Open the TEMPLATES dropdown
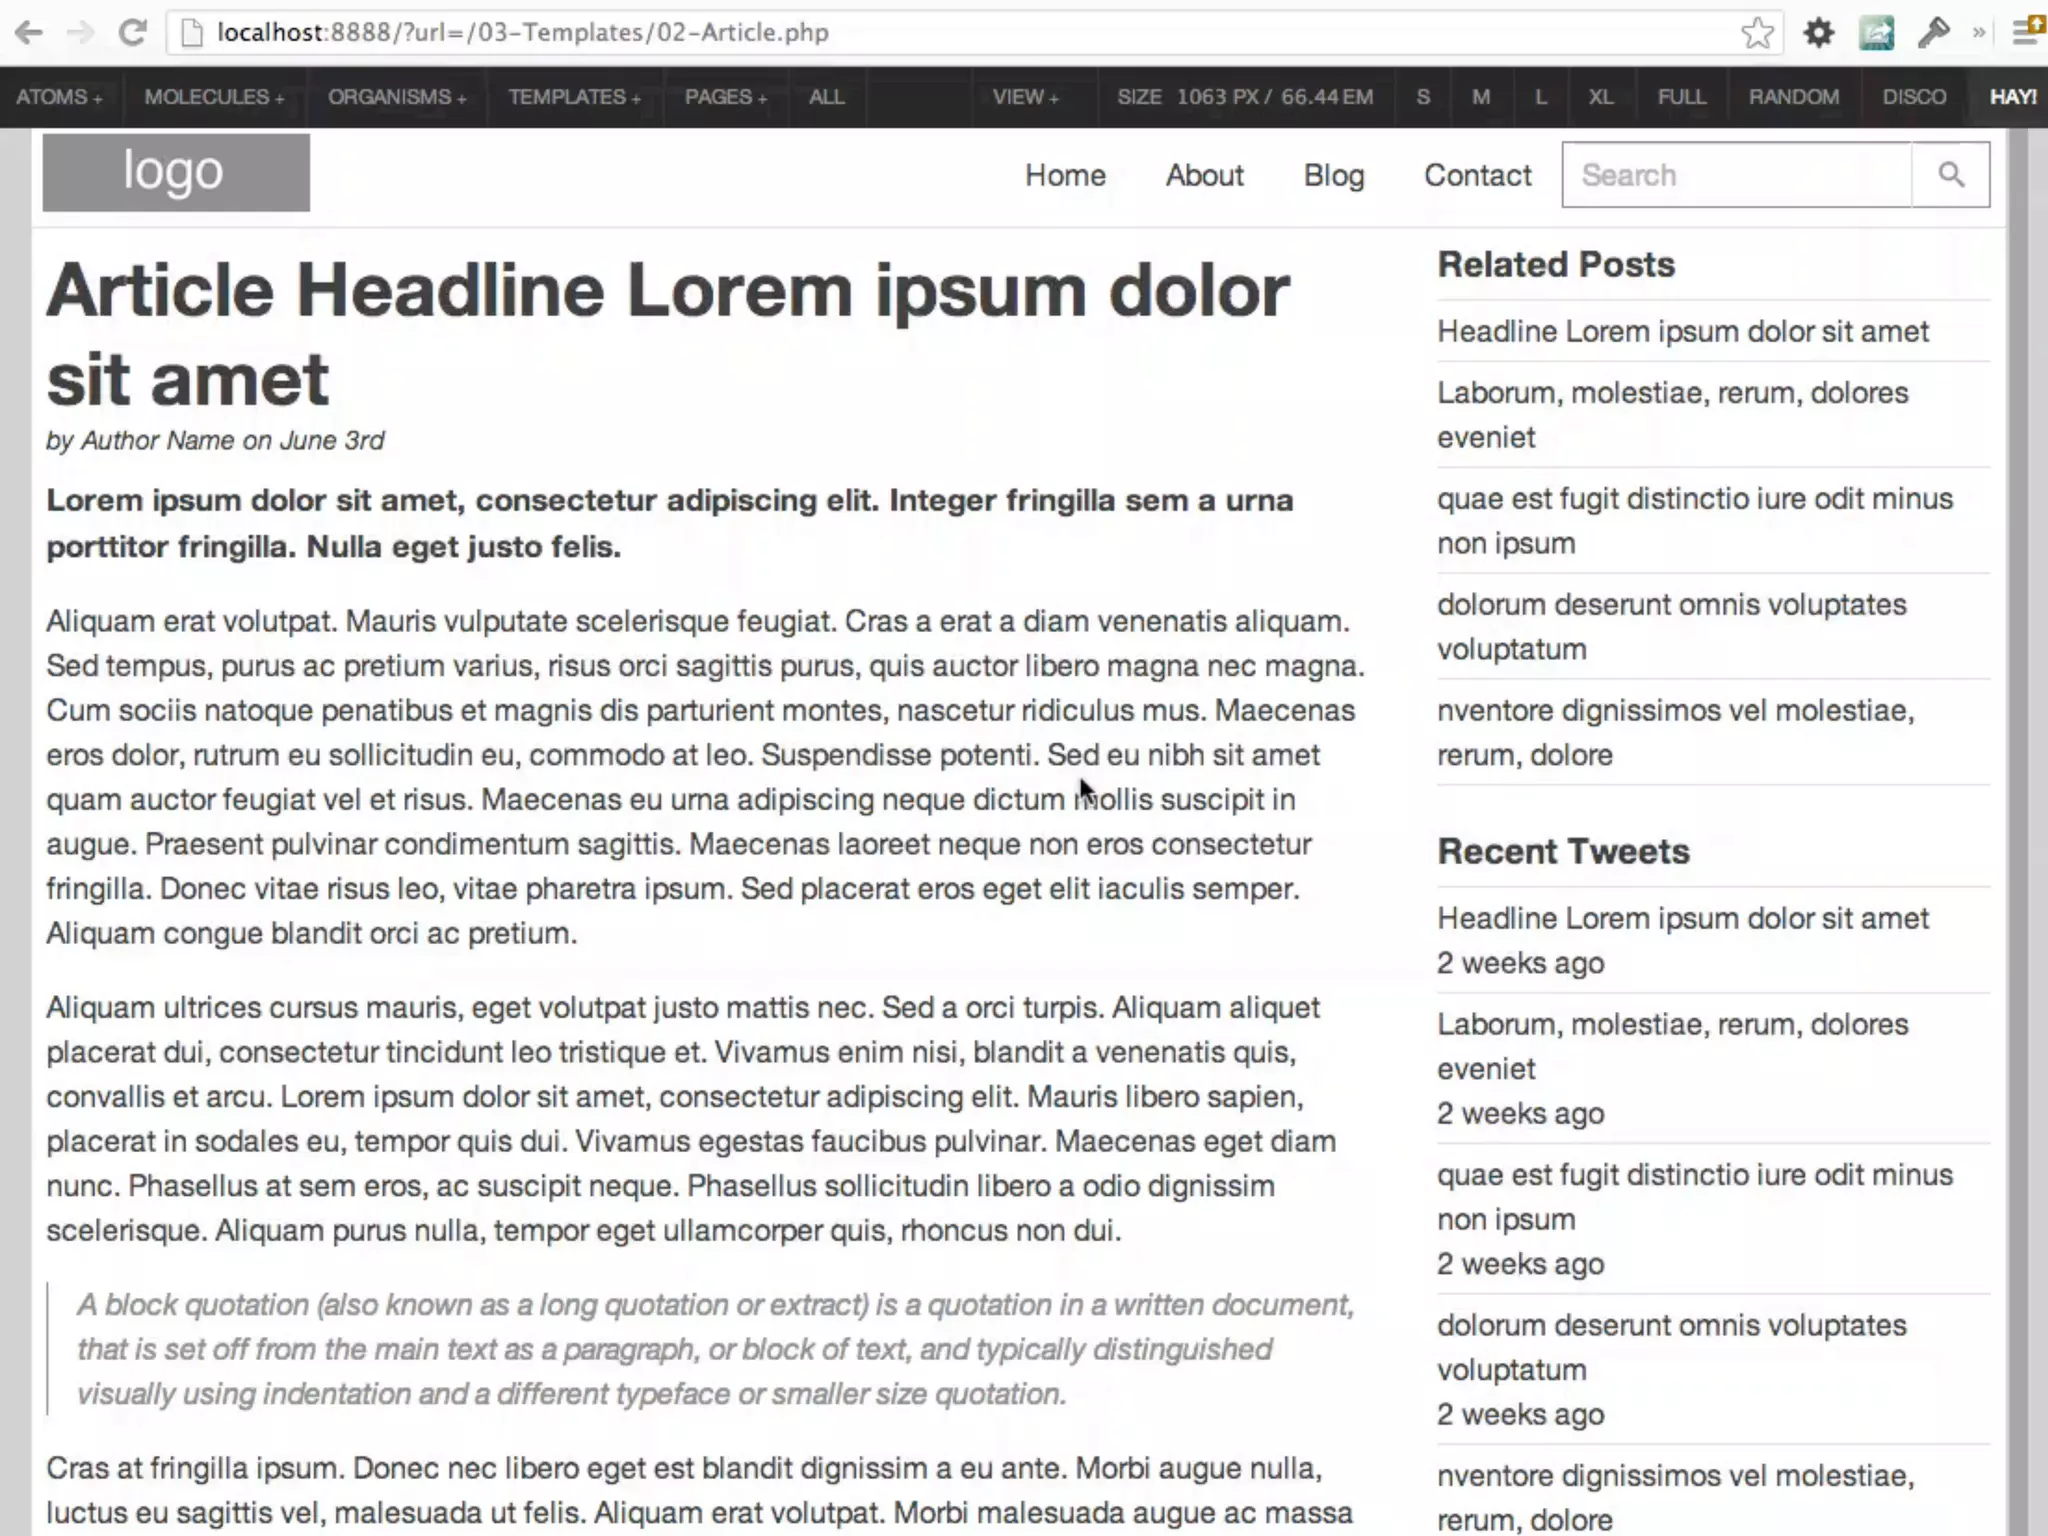 click(x=574, y=97)
